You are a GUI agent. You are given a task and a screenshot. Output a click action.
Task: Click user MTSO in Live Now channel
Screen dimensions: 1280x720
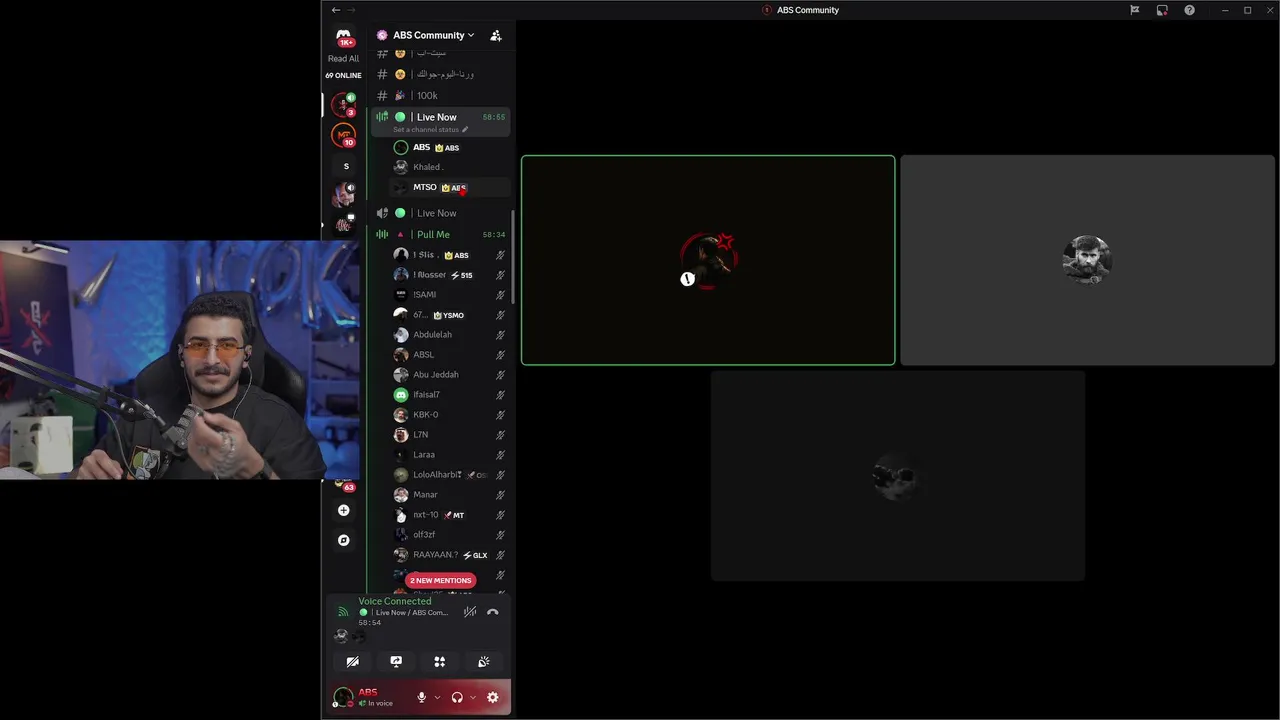point(449,187)
